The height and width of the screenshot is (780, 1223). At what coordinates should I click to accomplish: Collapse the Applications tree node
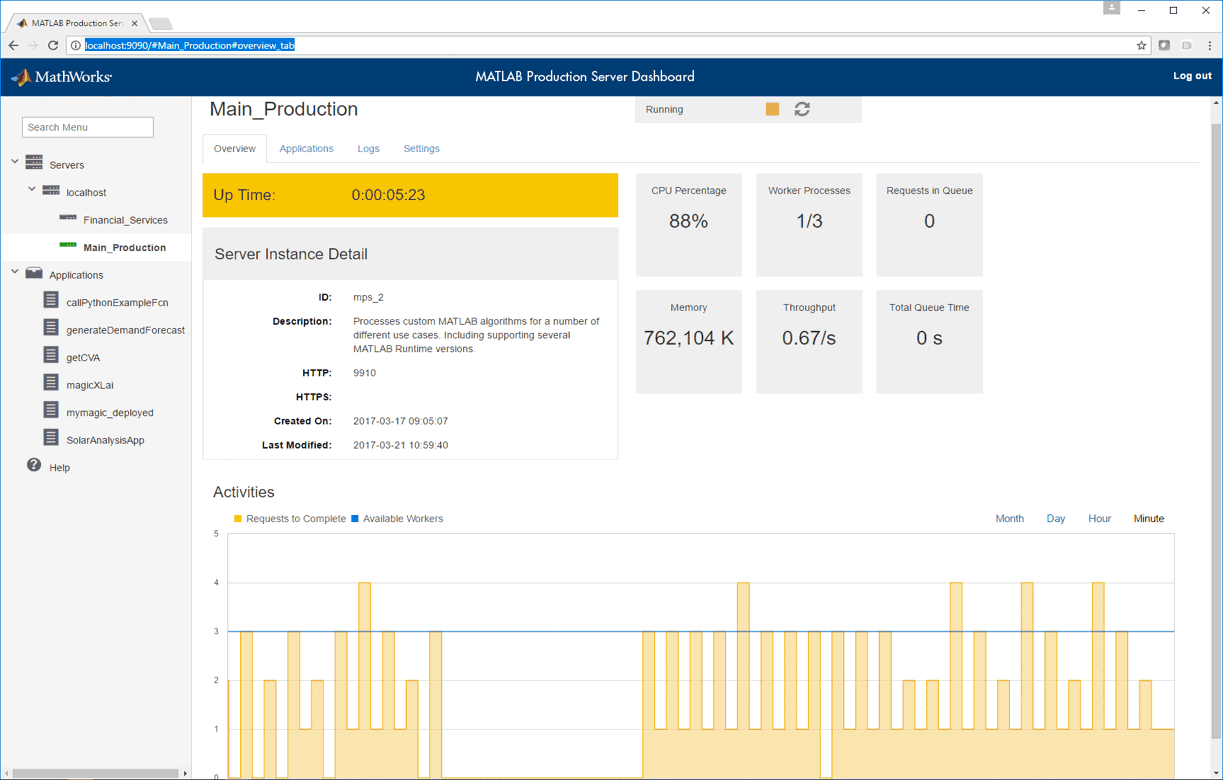click(15, 272)
